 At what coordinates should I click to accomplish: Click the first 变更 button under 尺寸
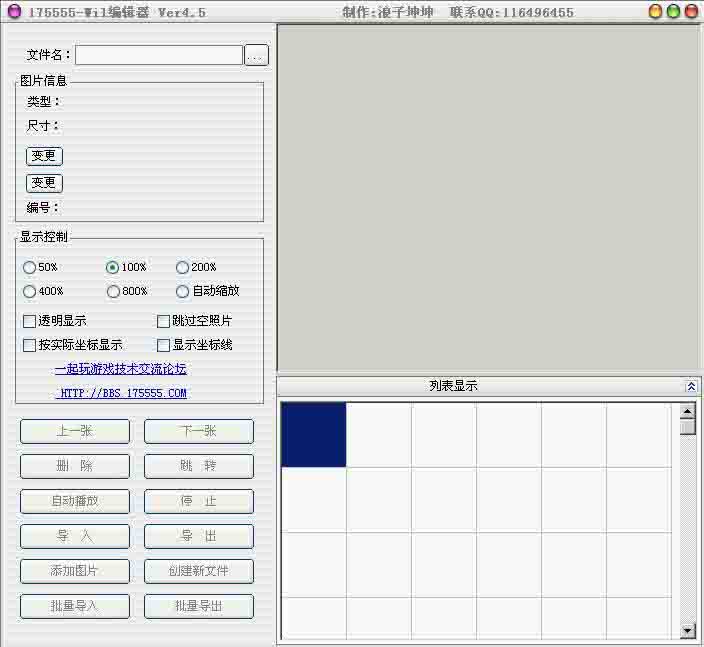click(44, 156)
